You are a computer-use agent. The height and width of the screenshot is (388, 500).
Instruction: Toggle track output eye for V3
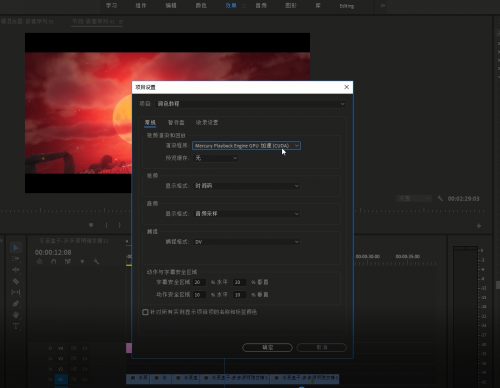tap(85, 359)
